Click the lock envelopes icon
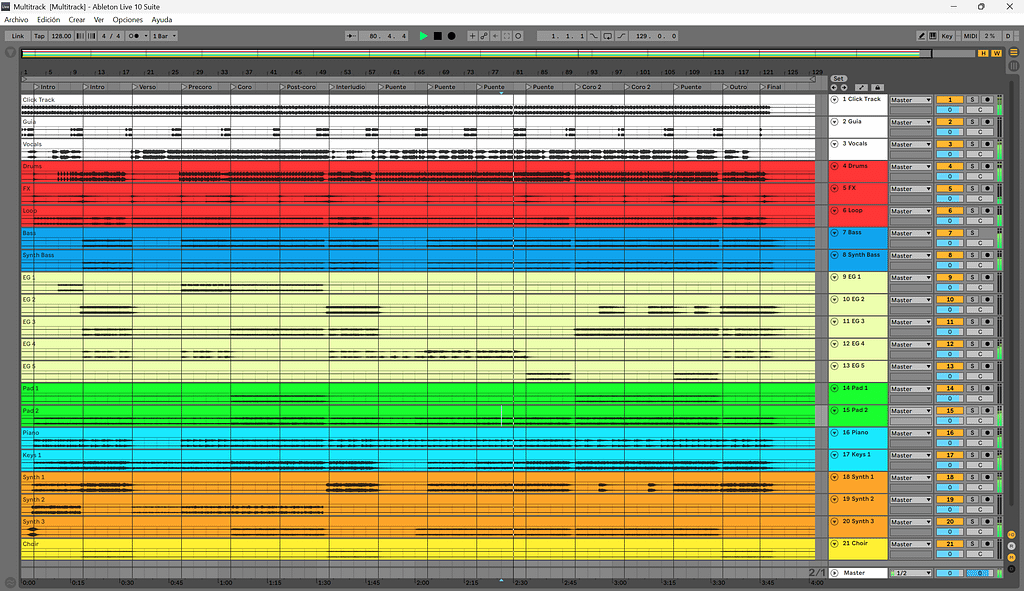1024x591 pixels. [877, 88]
